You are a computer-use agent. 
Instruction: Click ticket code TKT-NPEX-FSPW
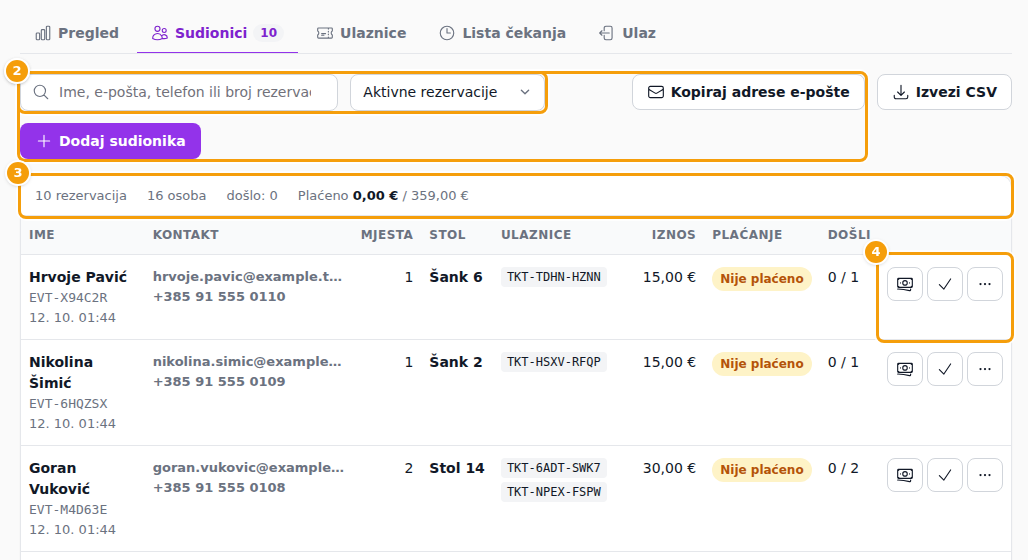click(554, 492)
